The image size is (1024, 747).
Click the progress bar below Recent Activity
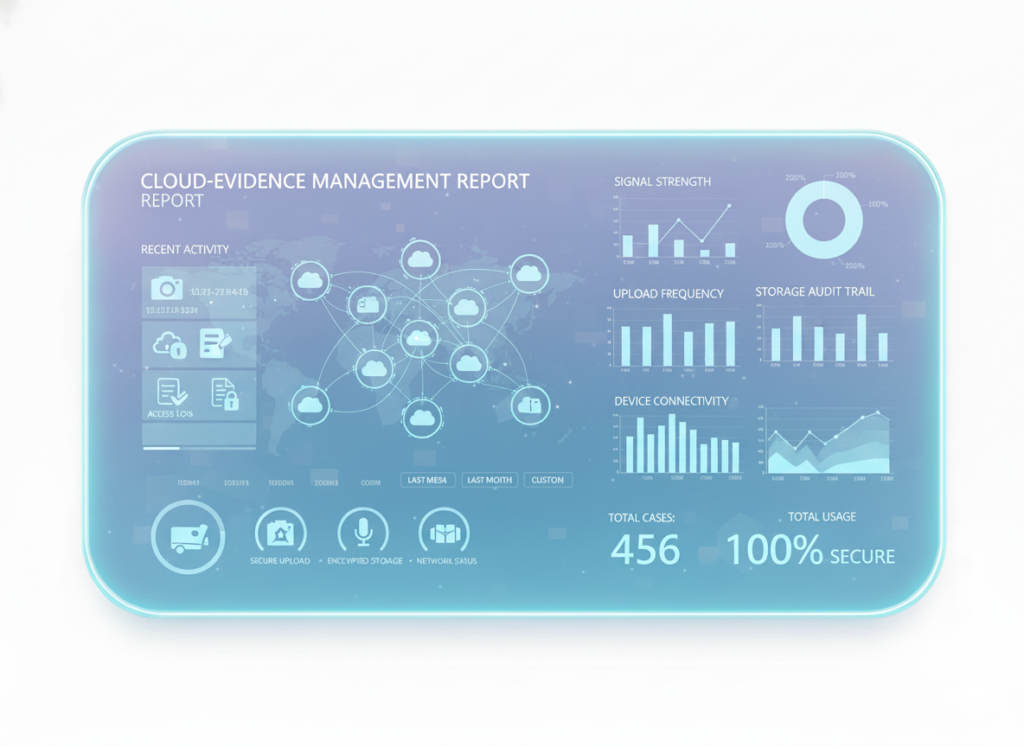(200, 448)
